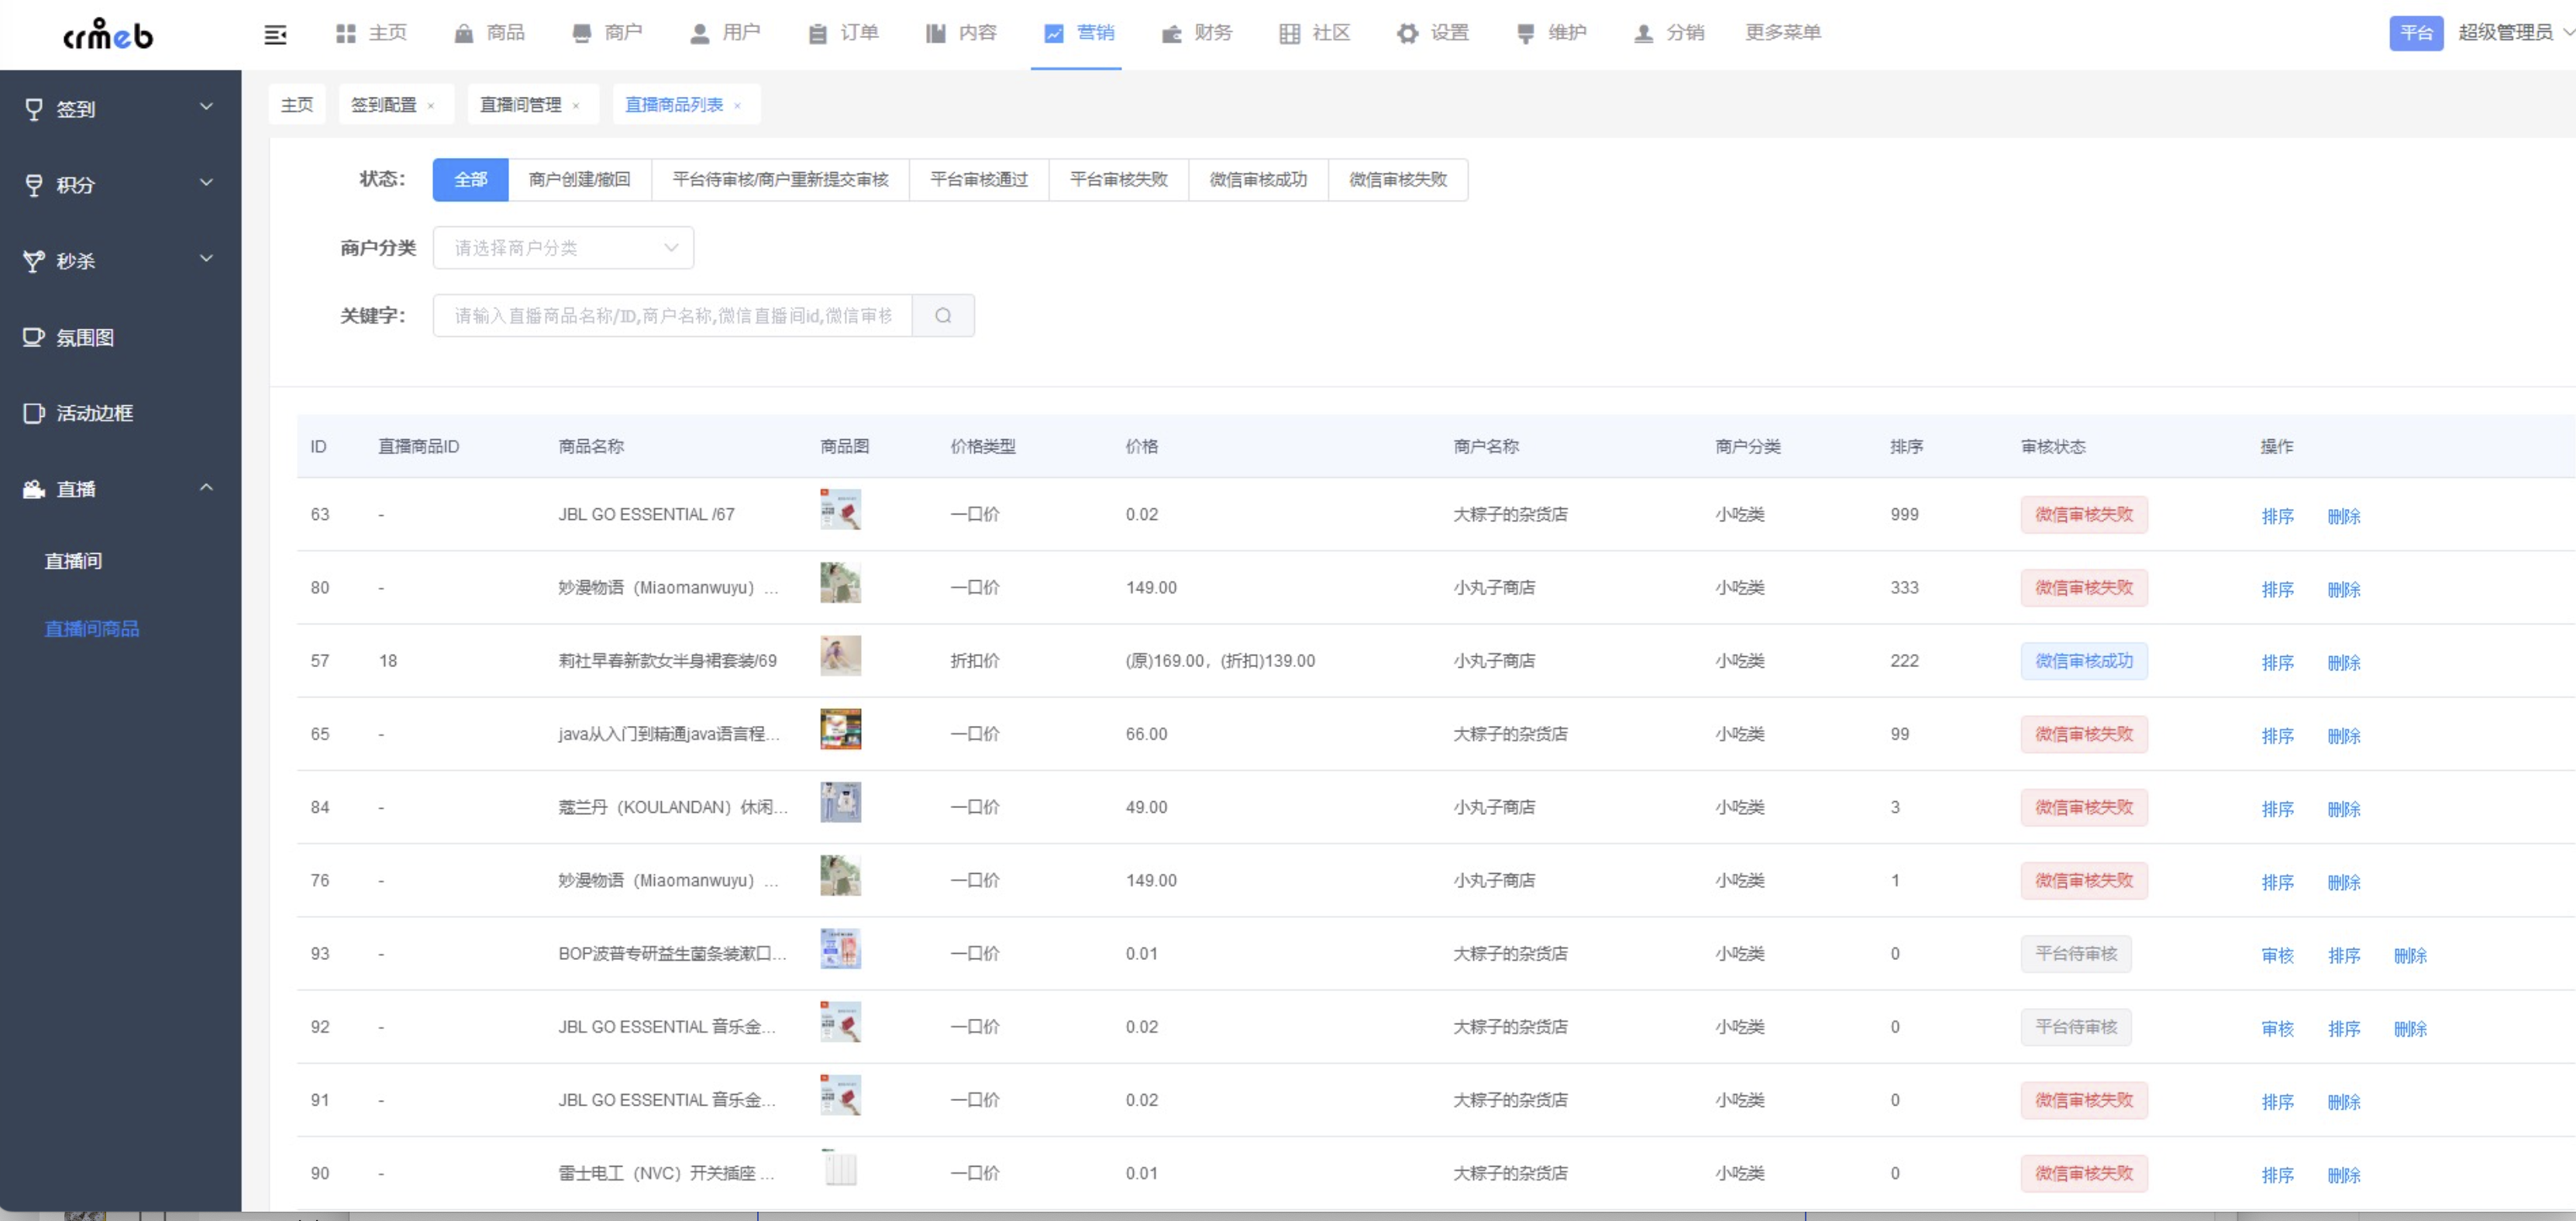Viewport: 2576px width, 1221px height.
Task: Click the 商户 shop icon
Action: pos(581,33)
